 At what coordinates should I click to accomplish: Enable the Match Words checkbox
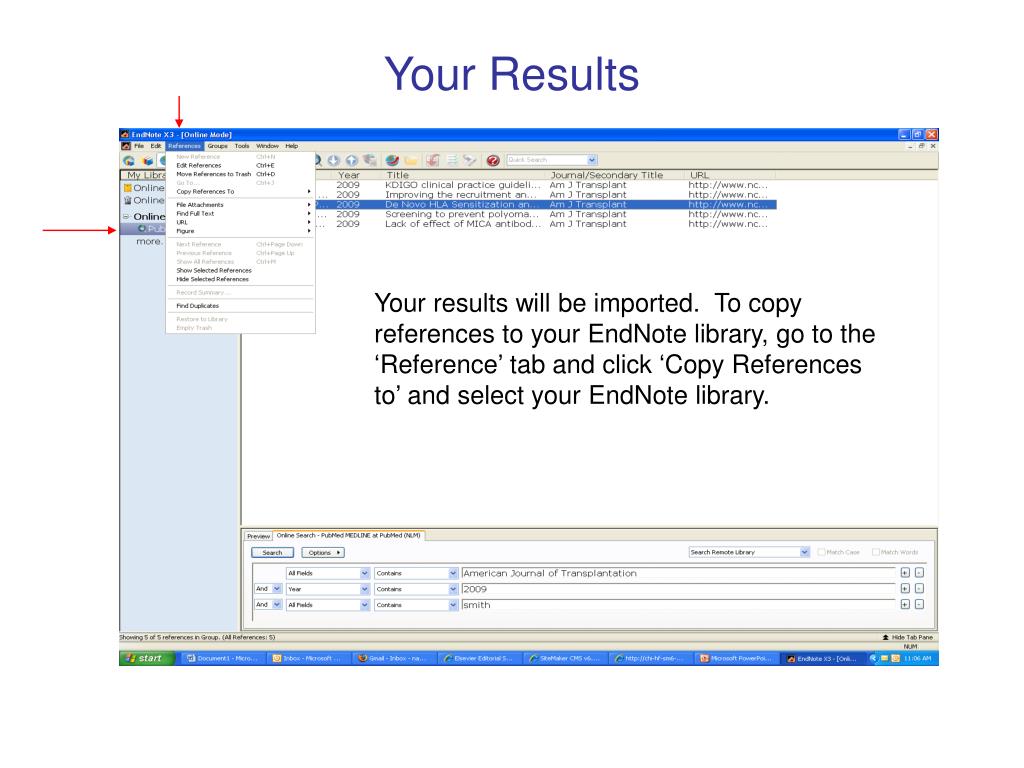tap(876, 552)
